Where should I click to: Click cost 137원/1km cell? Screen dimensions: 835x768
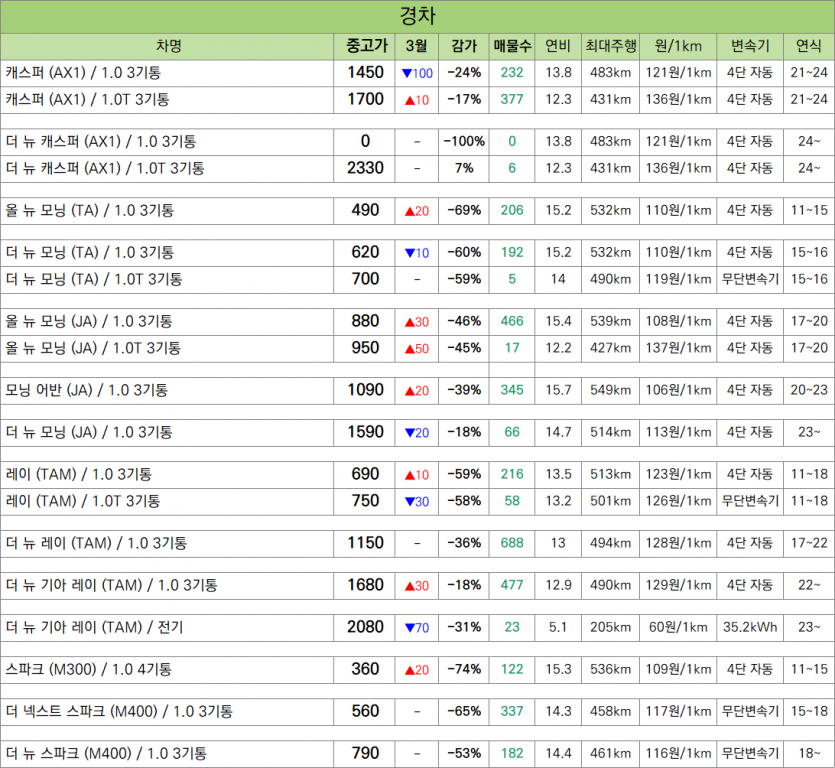pyautogui.click(x=678, y=348)
